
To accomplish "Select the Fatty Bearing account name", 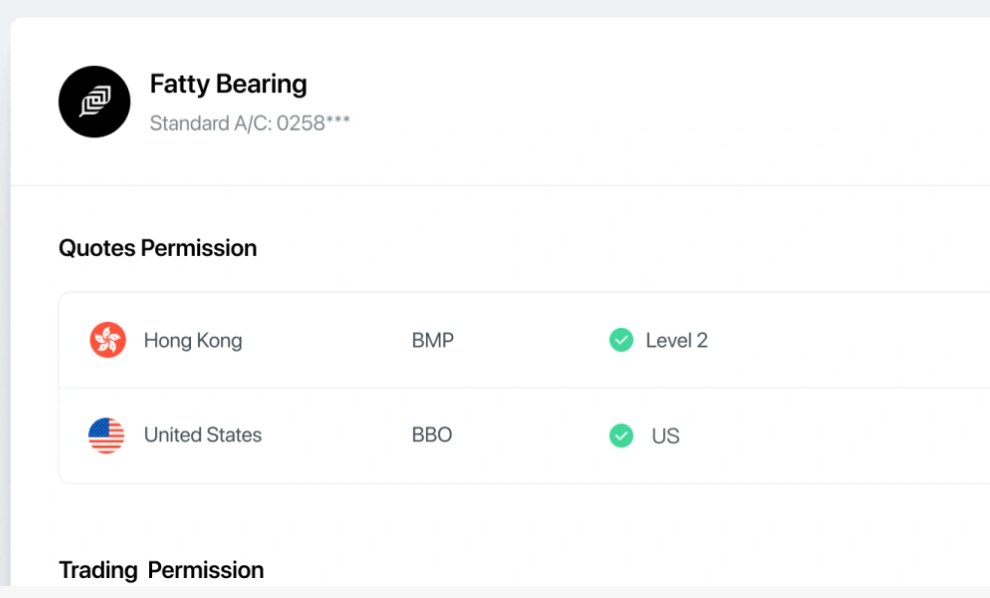I will 229,84.
